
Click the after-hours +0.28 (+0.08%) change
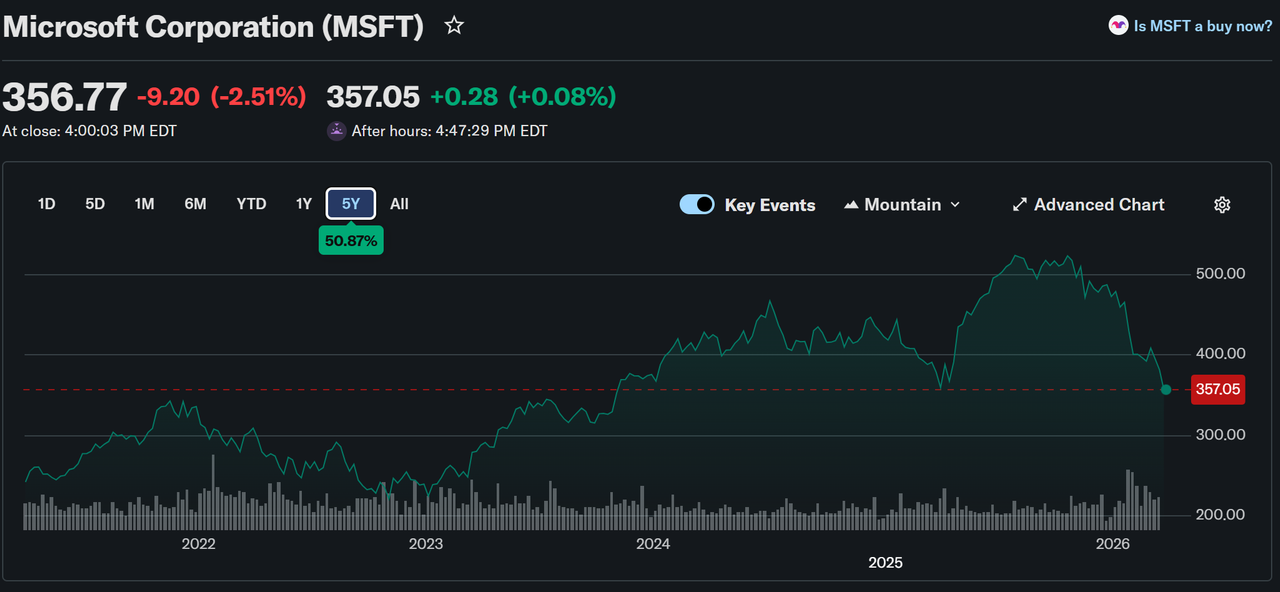click(x=523, y=97)
